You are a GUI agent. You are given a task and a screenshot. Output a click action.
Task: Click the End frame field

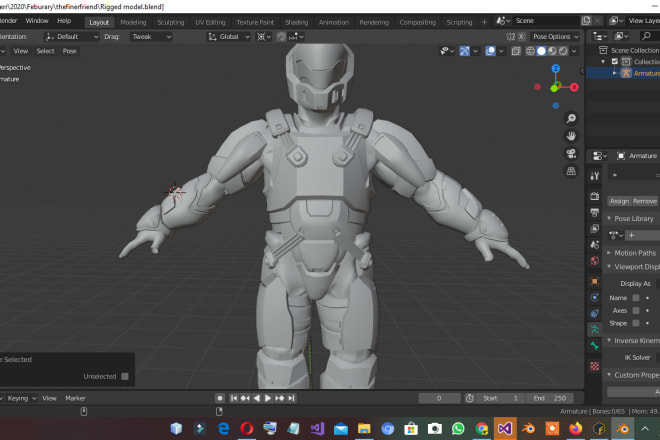551,398
